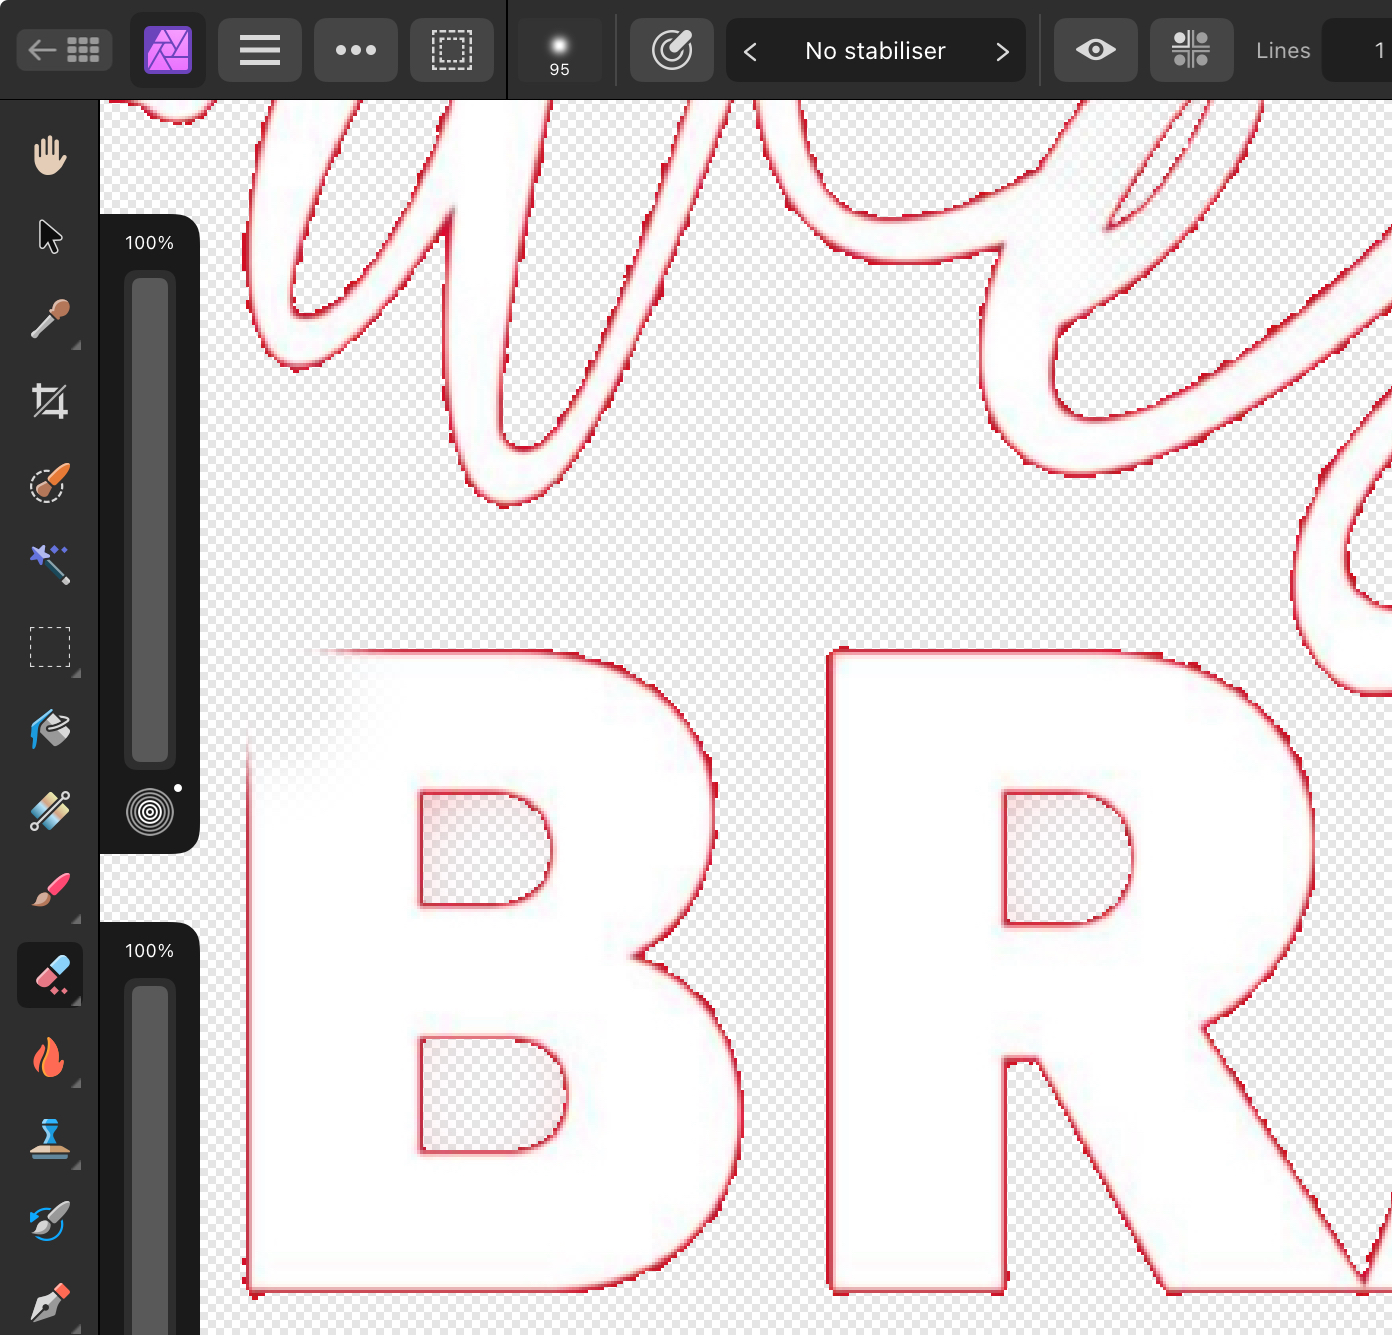Select the Erase Brush tool
This screenshot has width=1392, height=1335.
50,975
